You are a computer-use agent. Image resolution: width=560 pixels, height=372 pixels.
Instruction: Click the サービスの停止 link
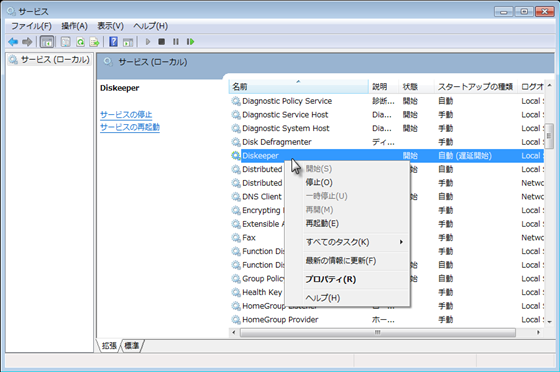(x=126, y=115)
